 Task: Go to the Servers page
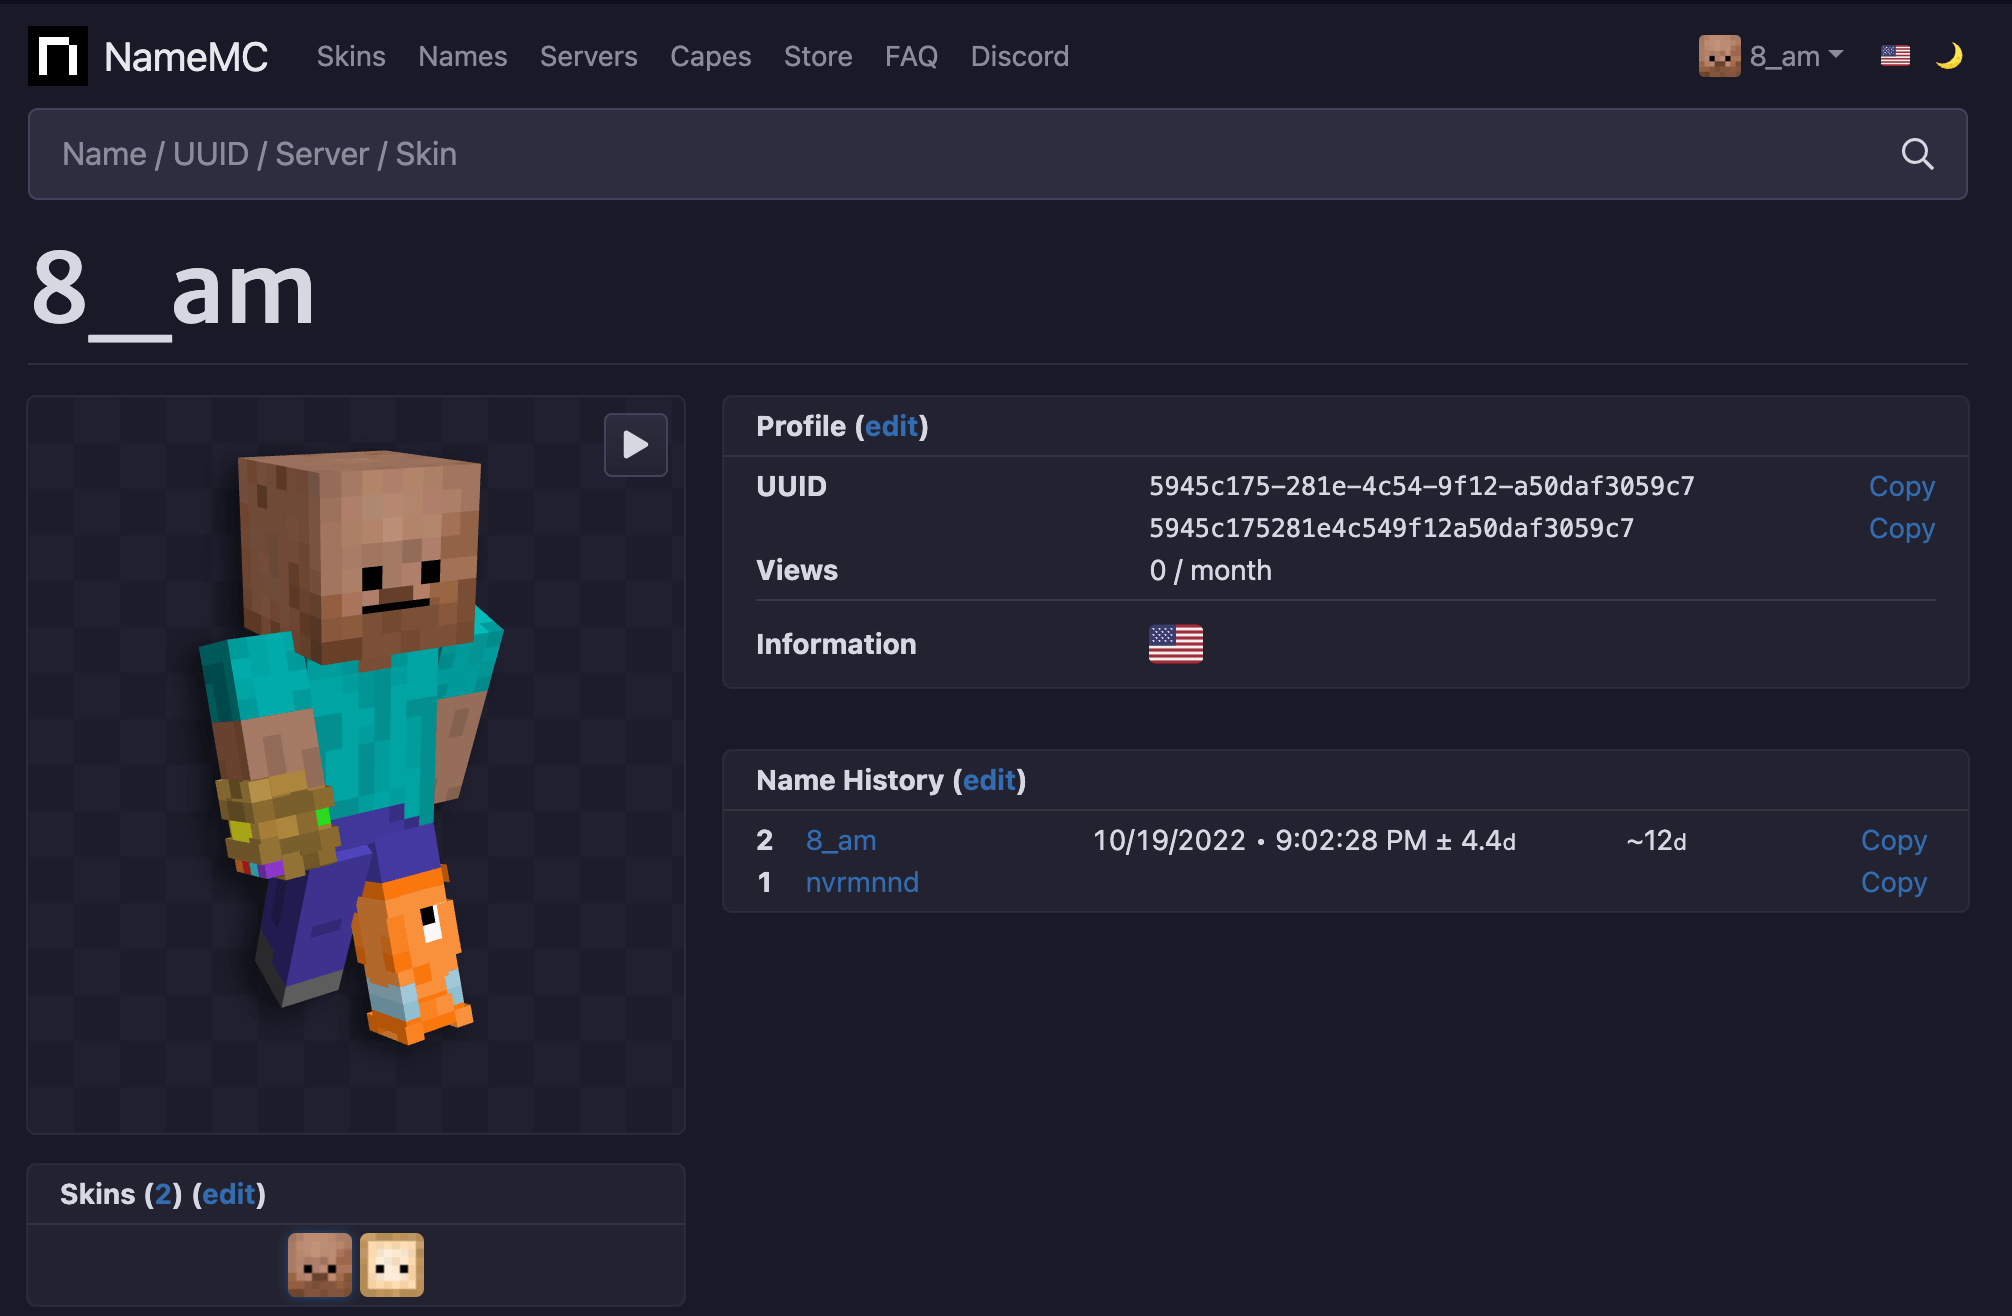point(589,56)
